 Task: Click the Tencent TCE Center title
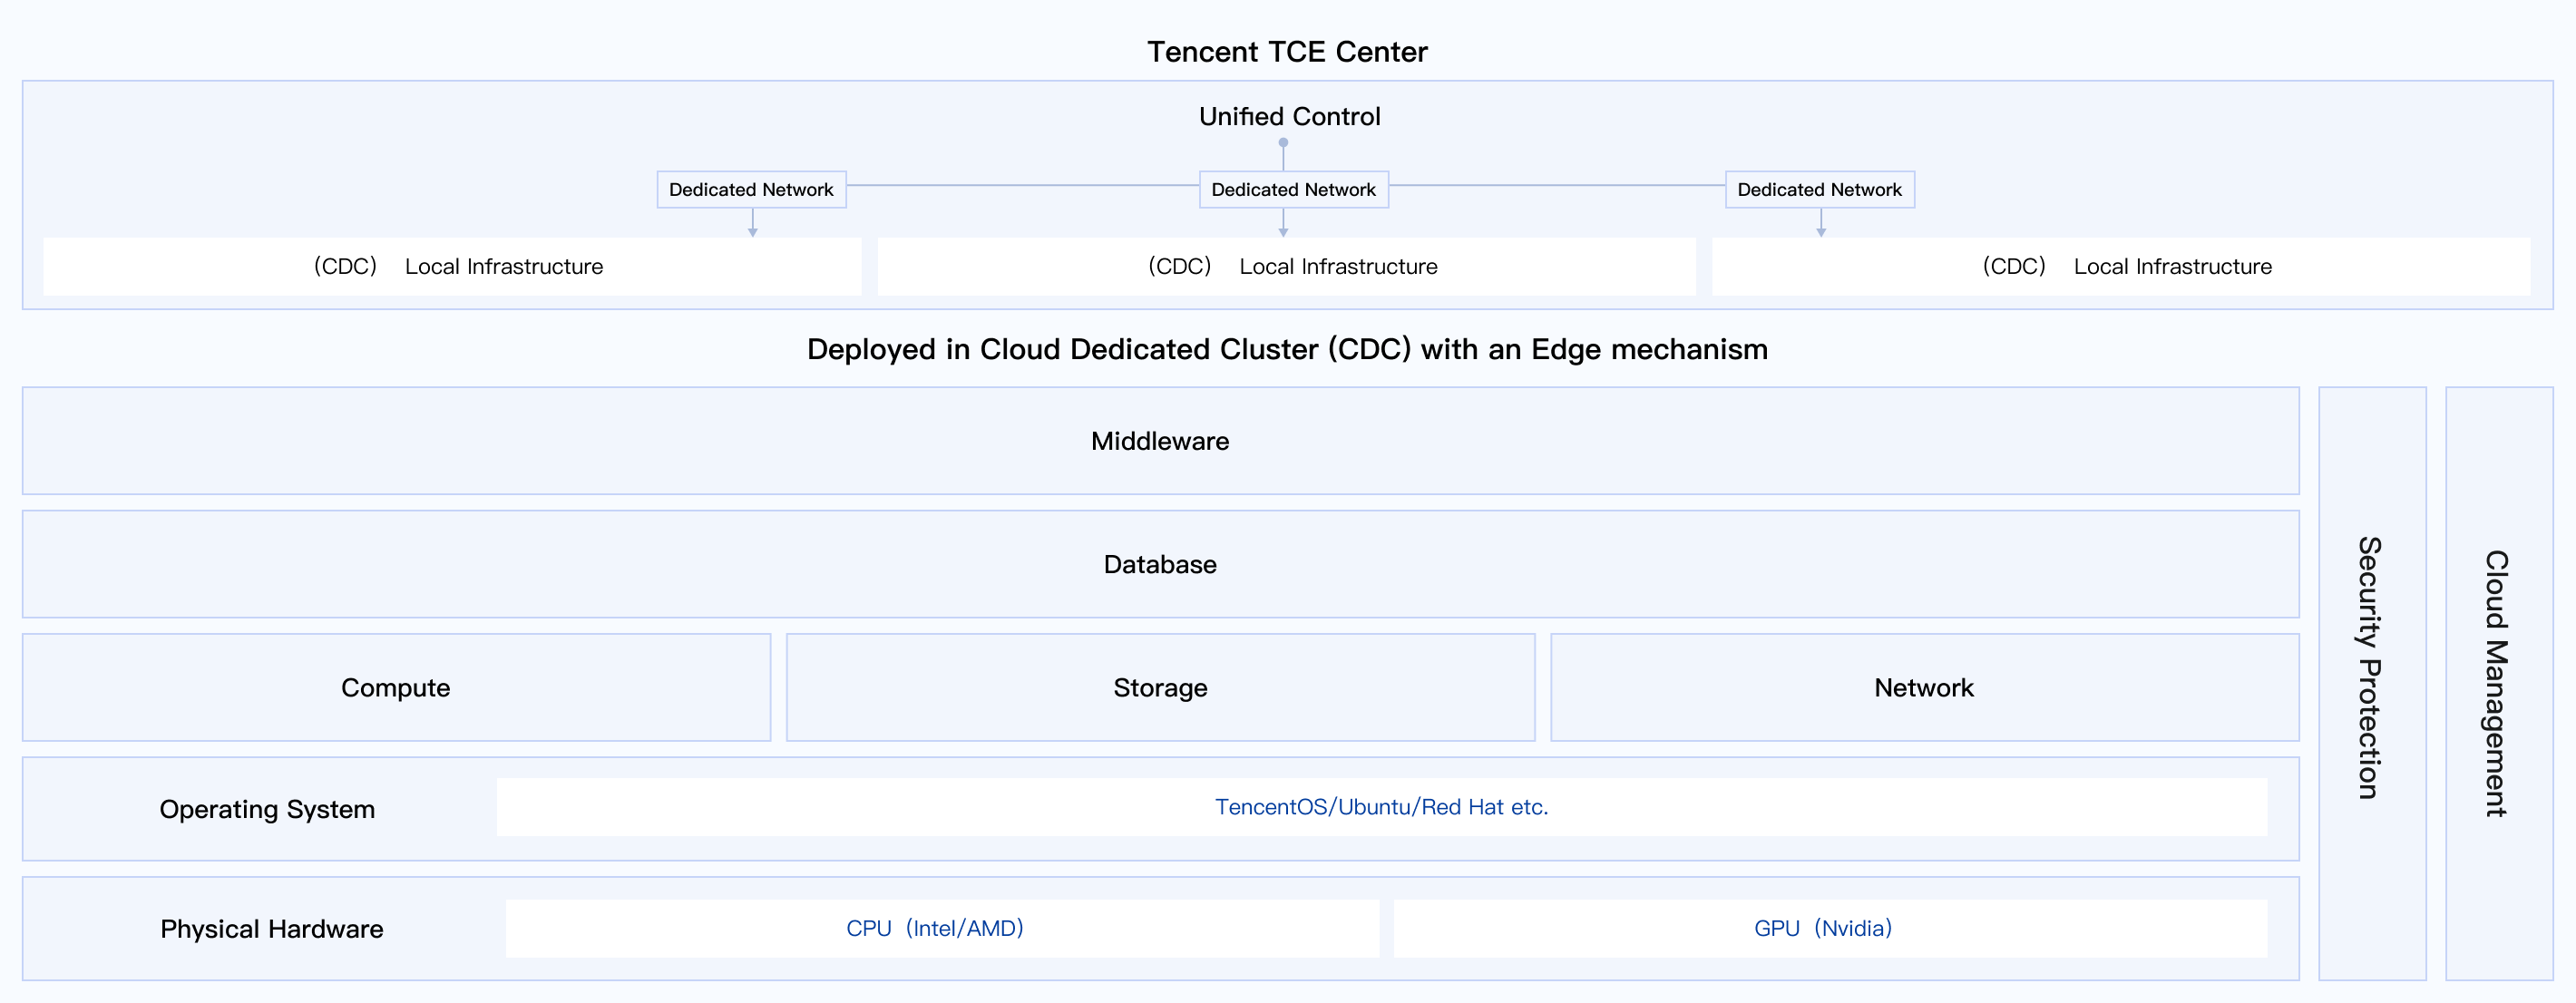1287,52
